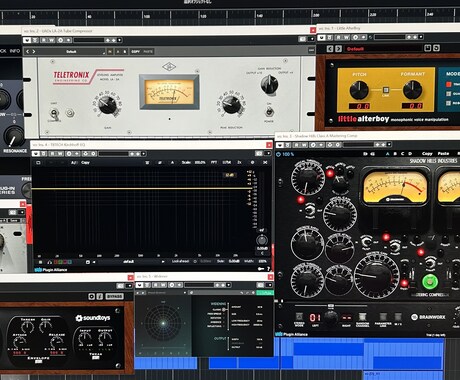Go to next preset in LA-2A window
This screenshot has width=460, height=380.
pyautogui.click(x=33, y=52)
